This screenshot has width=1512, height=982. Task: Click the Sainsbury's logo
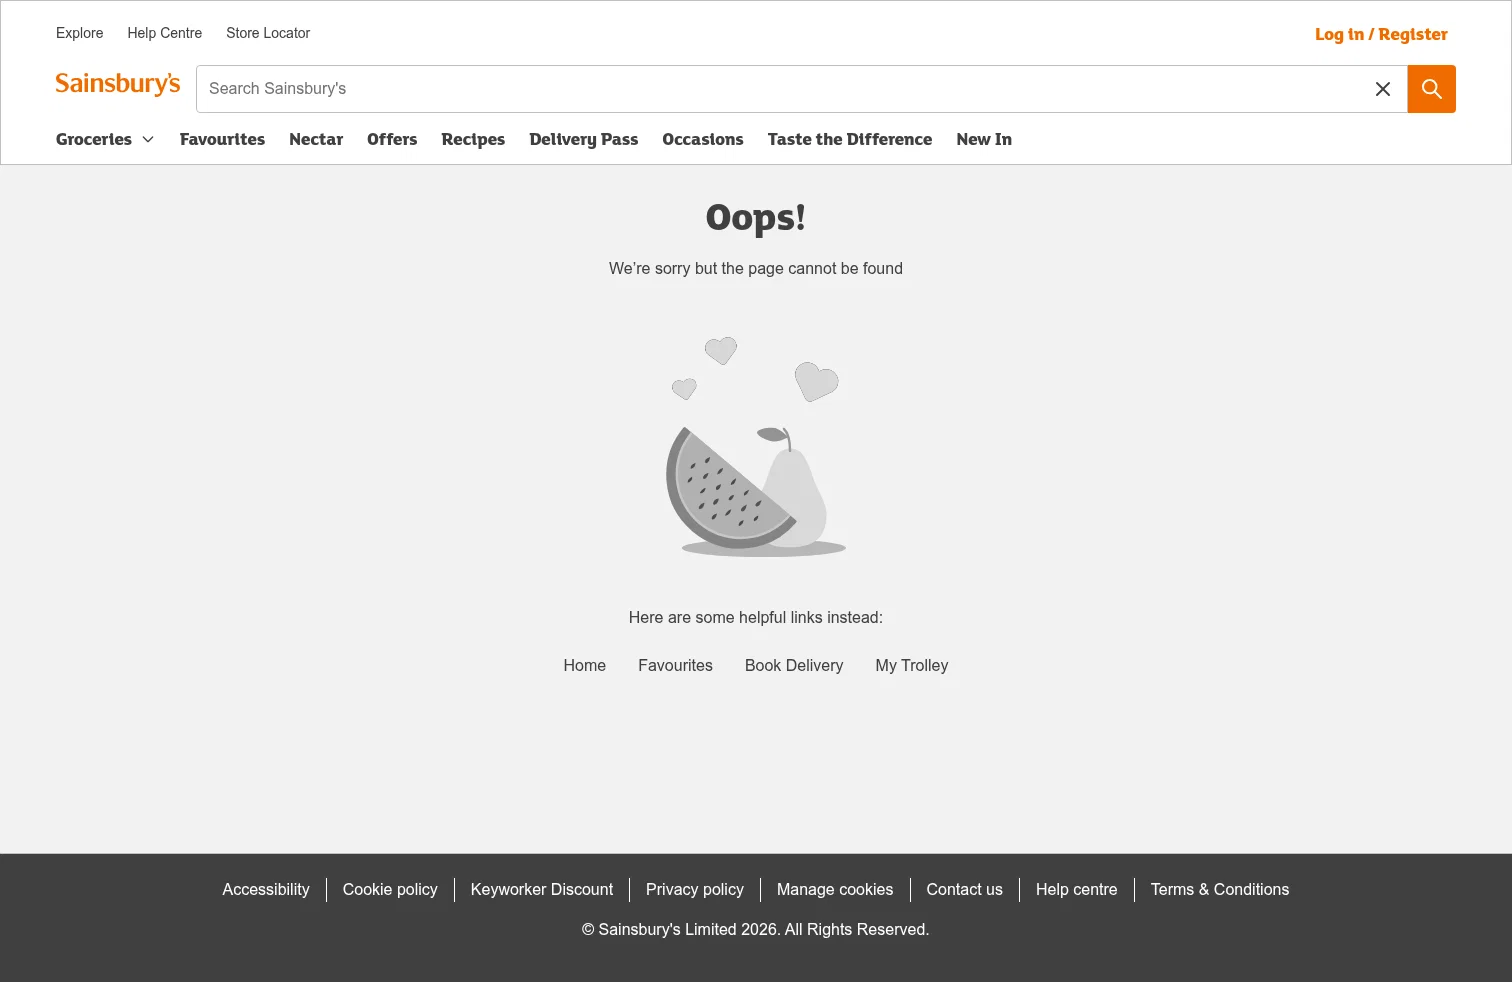coord(118,84)
